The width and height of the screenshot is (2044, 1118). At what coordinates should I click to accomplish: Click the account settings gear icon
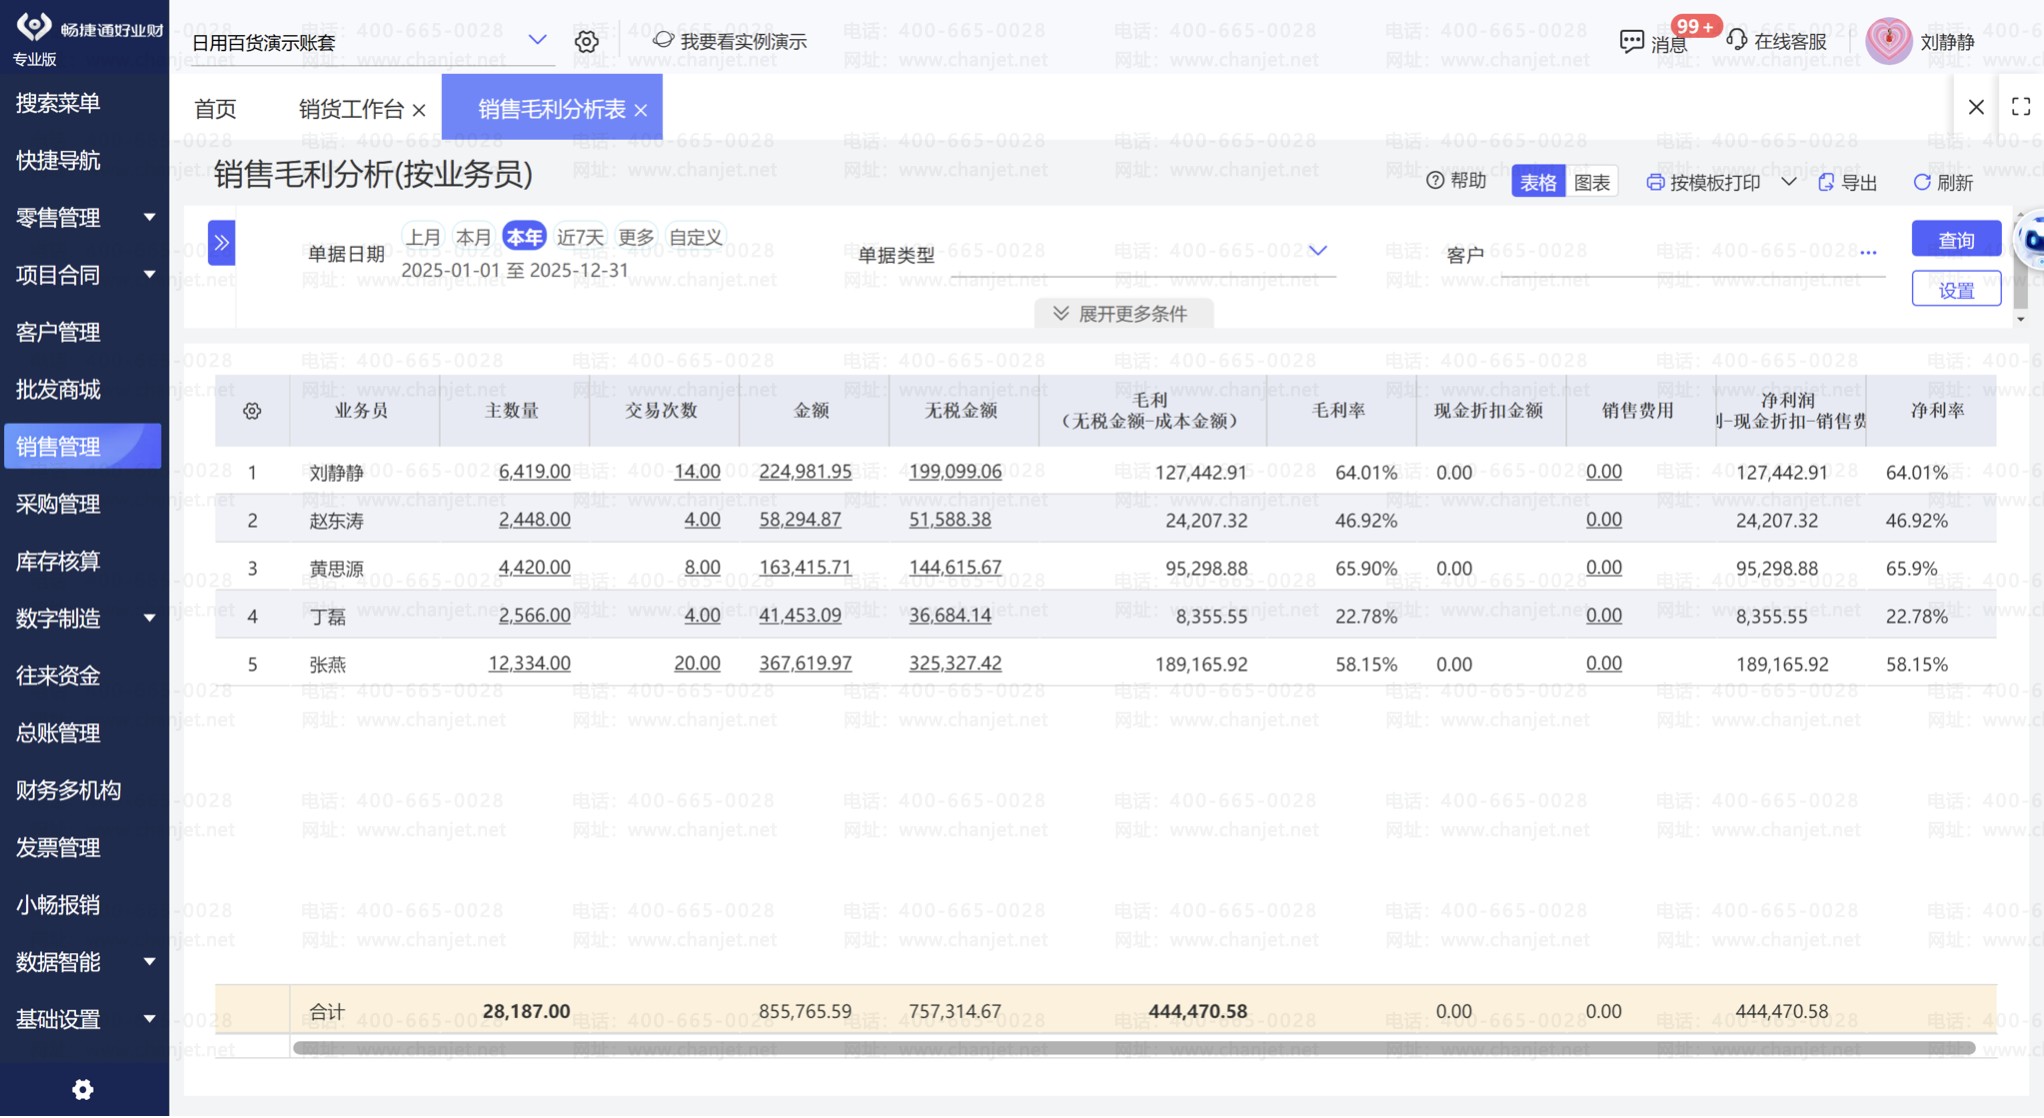tap(587, 42)
